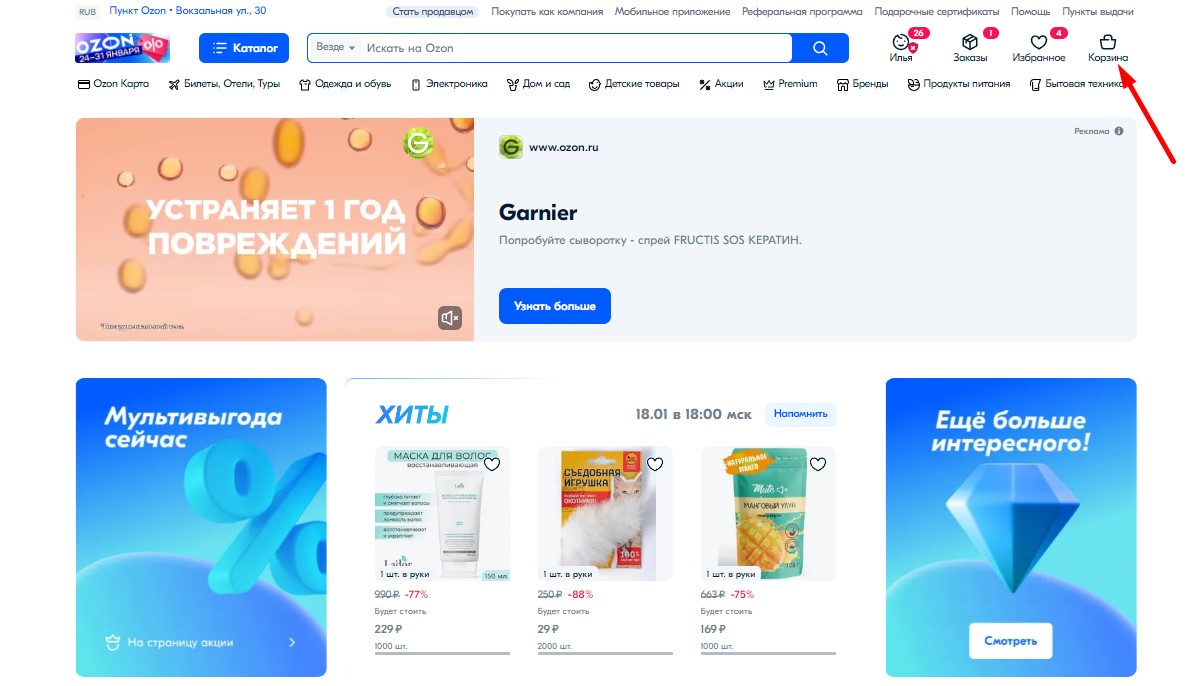Focus the Искать на Ozon search field
Viewport: 1195px width, 686px height.
(576, 48)
